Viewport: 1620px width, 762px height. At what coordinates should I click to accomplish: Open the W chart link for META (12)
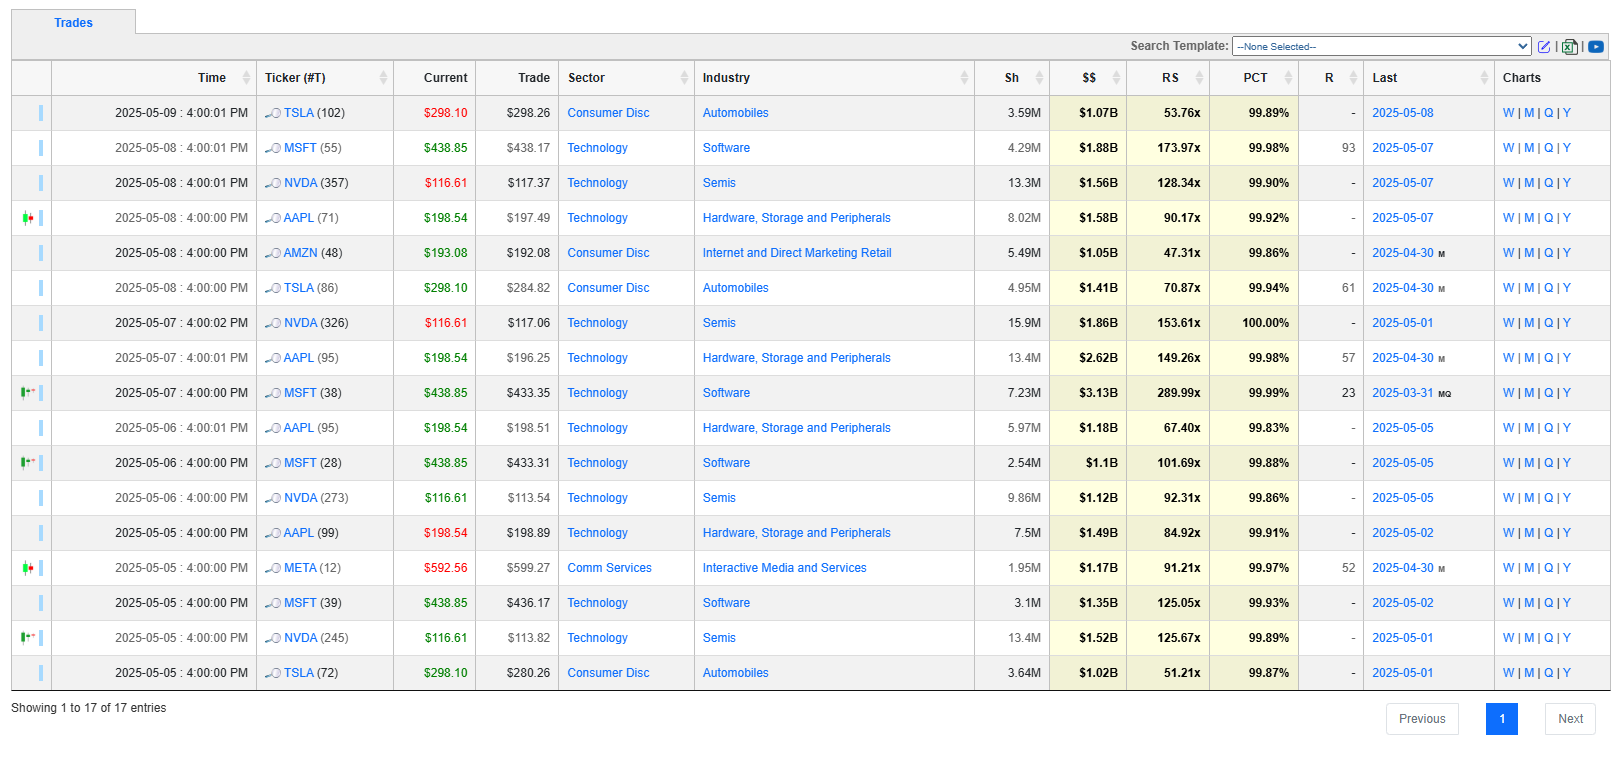point(1508,568)
